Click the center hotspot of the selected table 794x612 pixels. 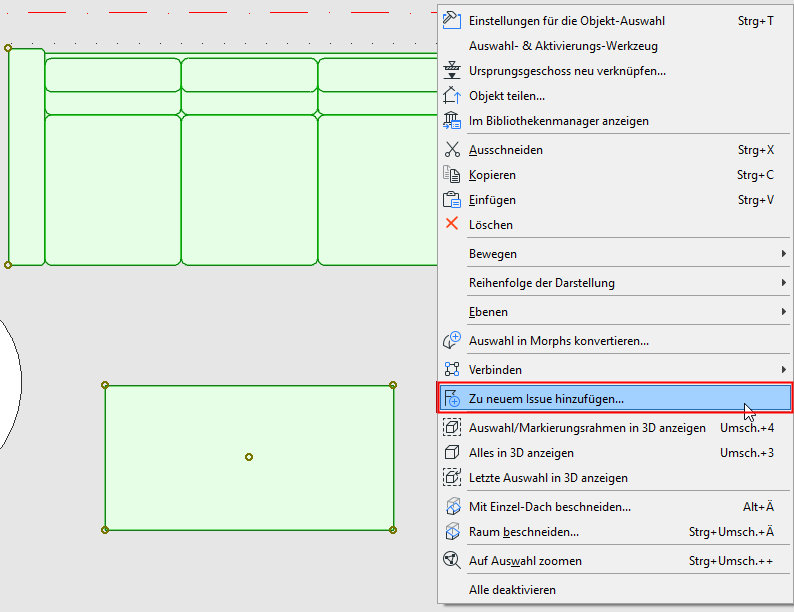(x=249, y=457)
